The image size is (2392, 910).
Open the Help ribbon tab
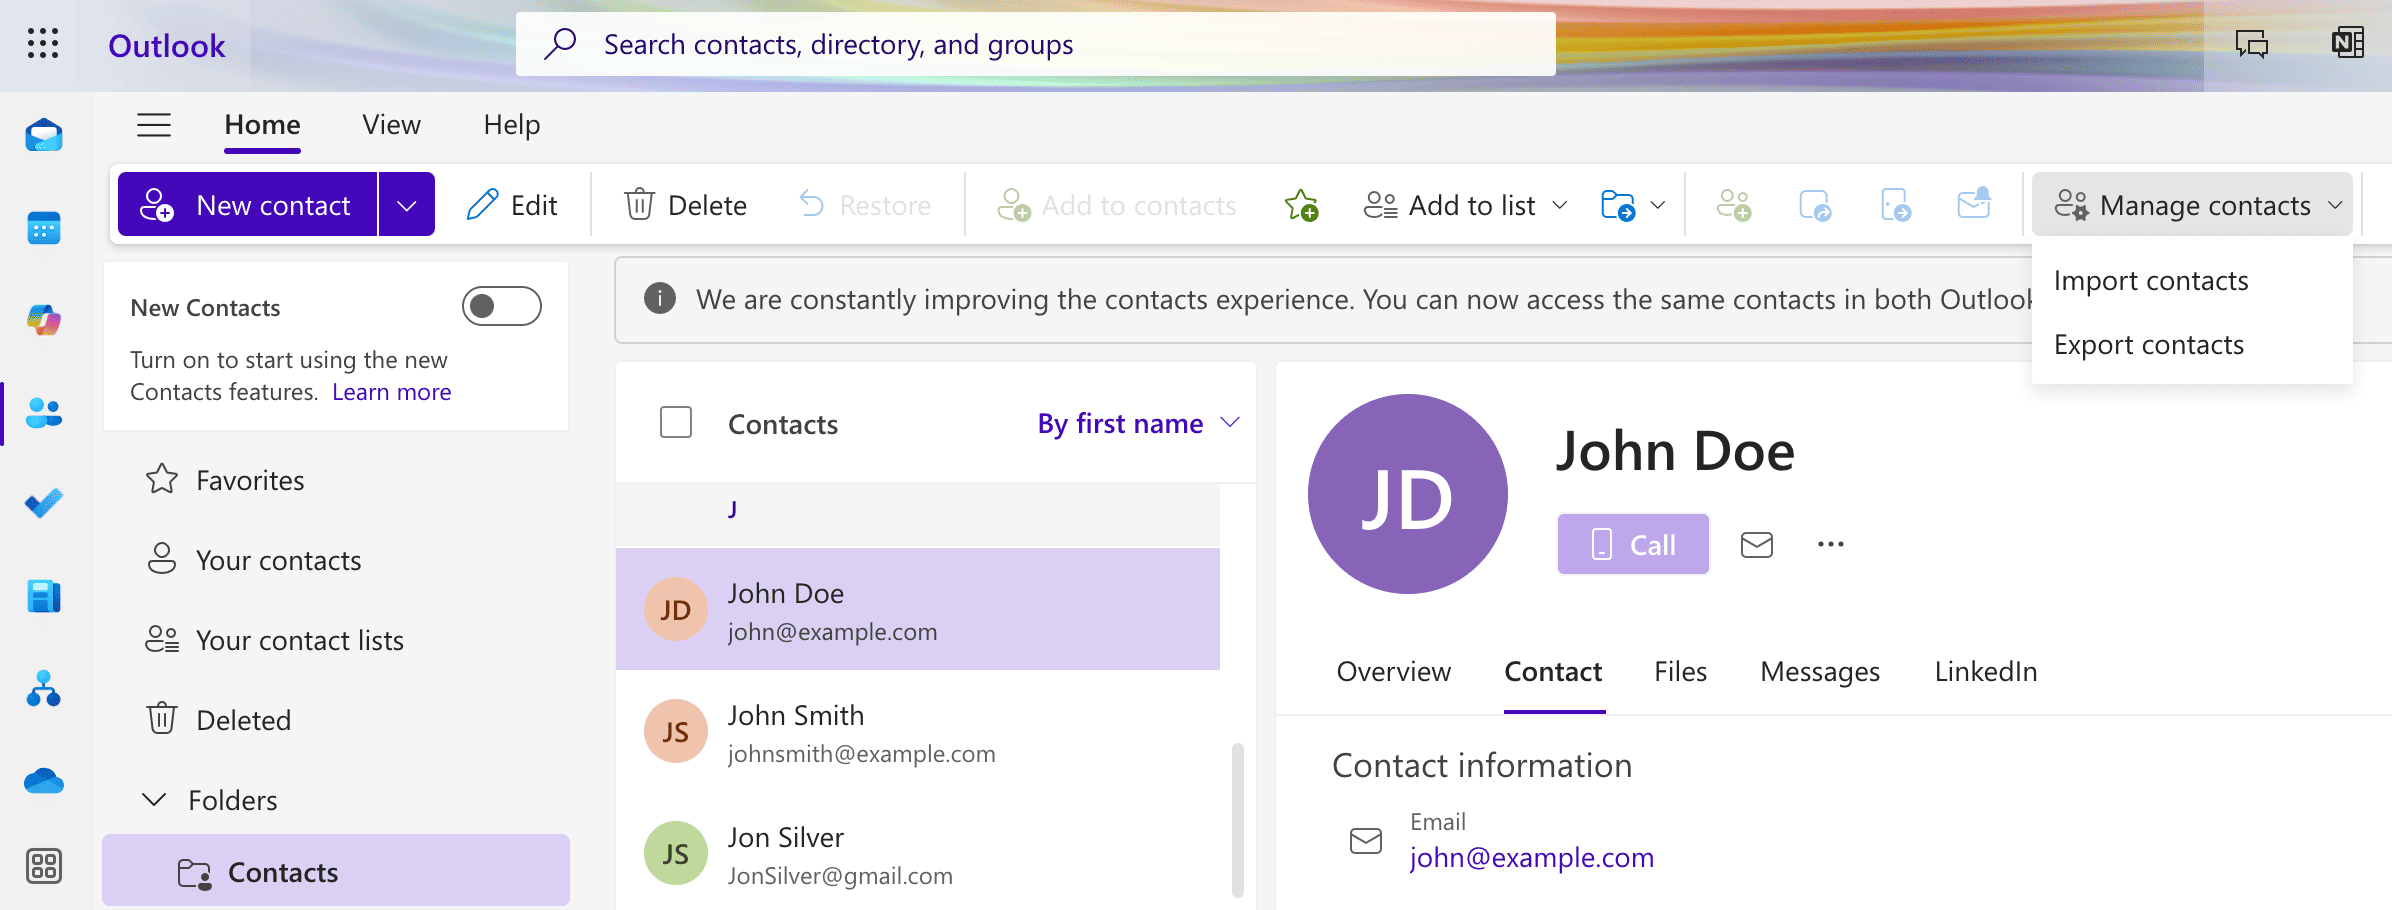tap(511, 125)
